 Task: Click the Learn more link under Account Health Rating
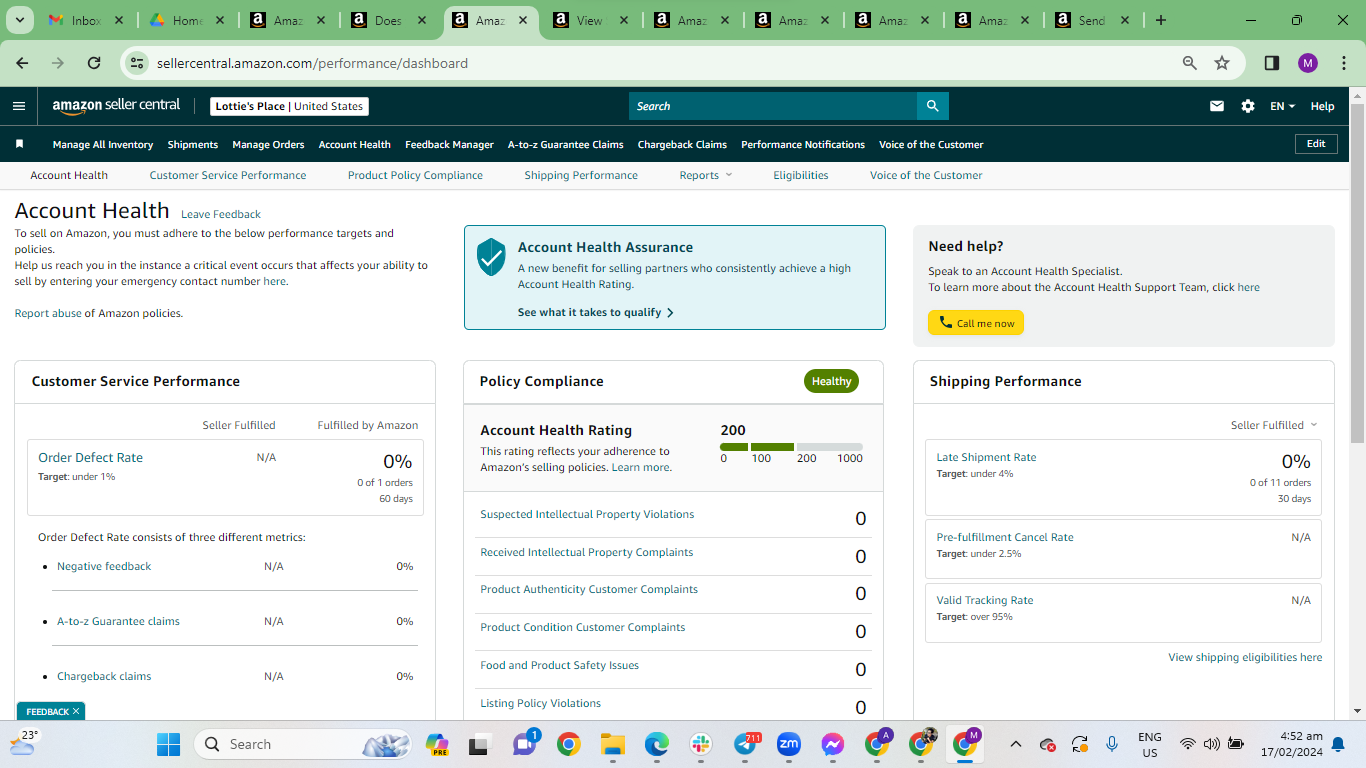[640, 467]
